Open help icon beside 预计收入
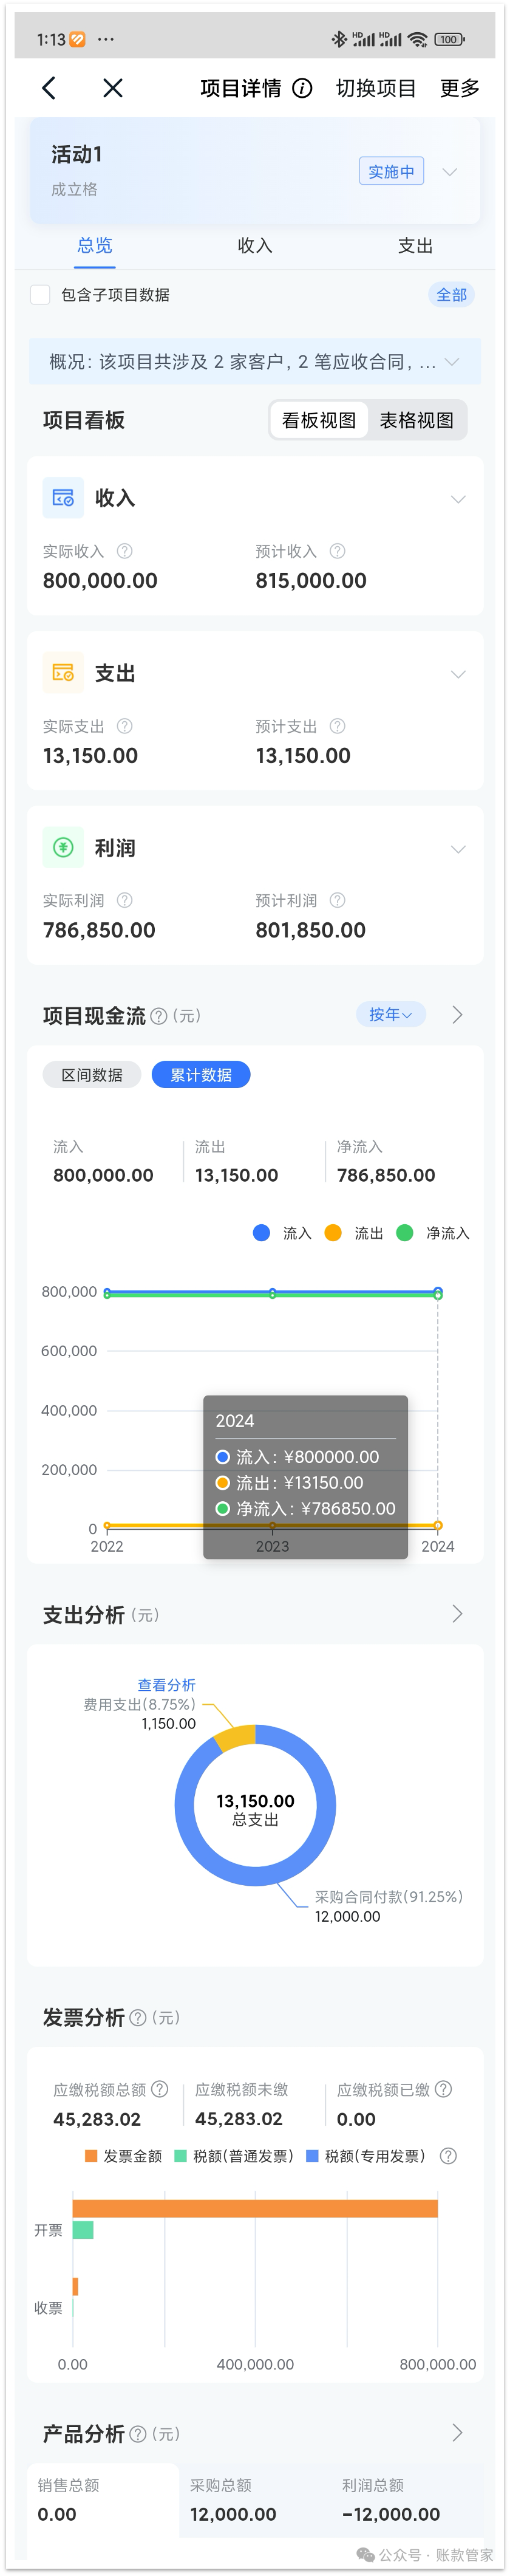This screenshot has height=2576, width=510. (x=338, y=551)
